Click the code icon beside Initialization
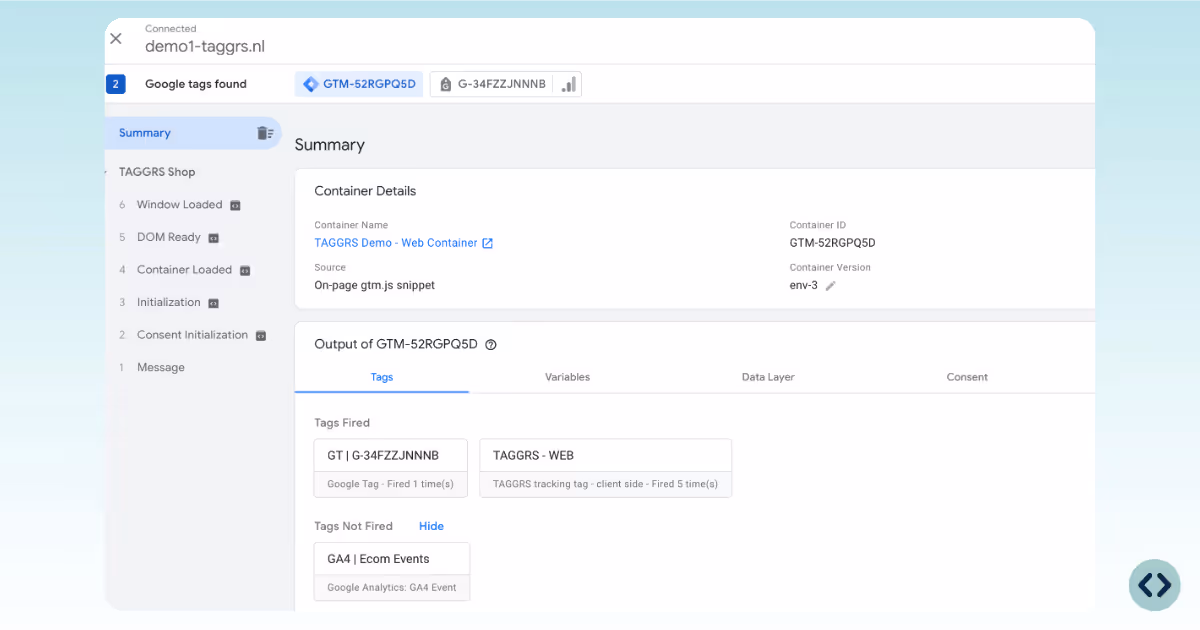 coord(213,303)
